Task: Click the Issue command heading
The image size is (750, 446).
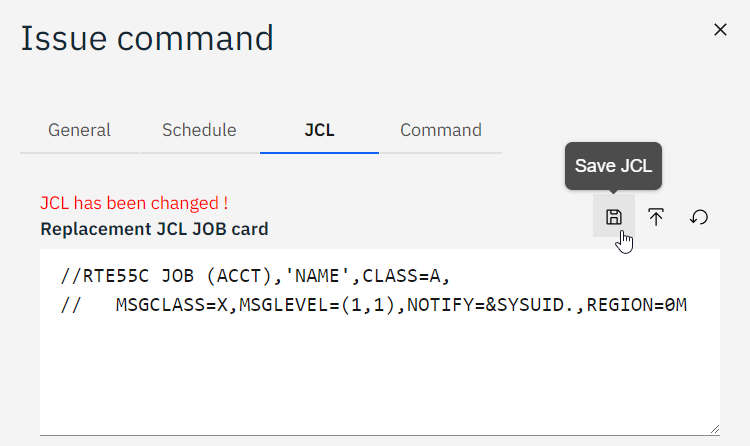Action: point(147,38)
